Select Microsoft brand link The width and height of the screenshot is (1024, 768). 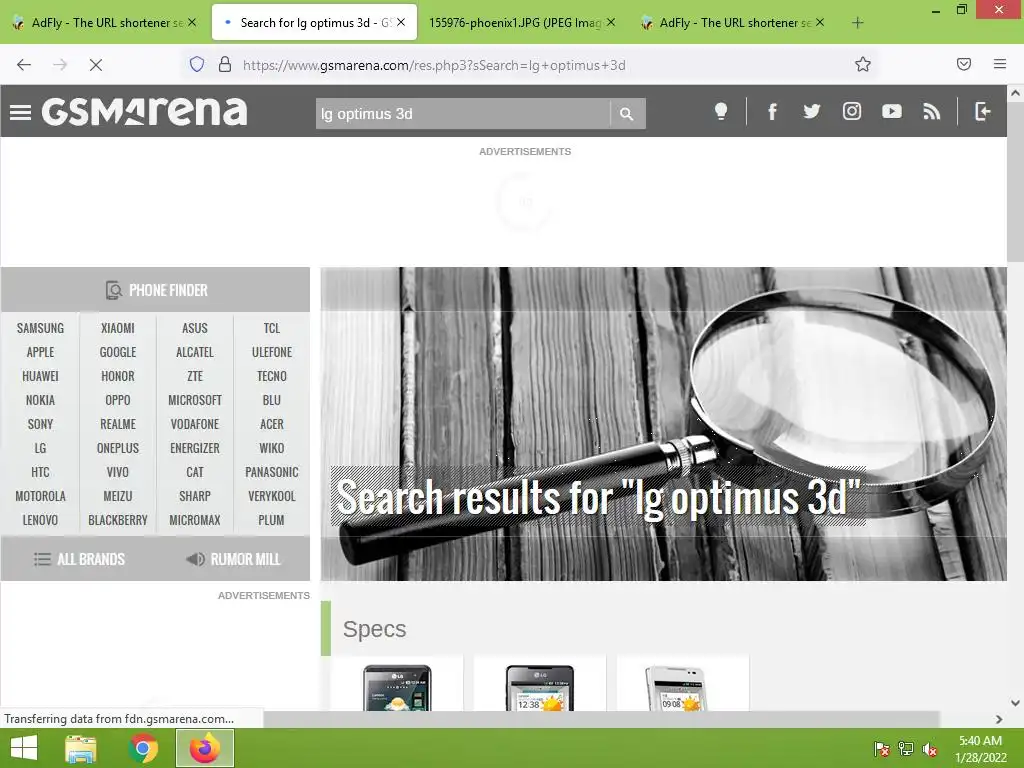(x=195, y=400)
